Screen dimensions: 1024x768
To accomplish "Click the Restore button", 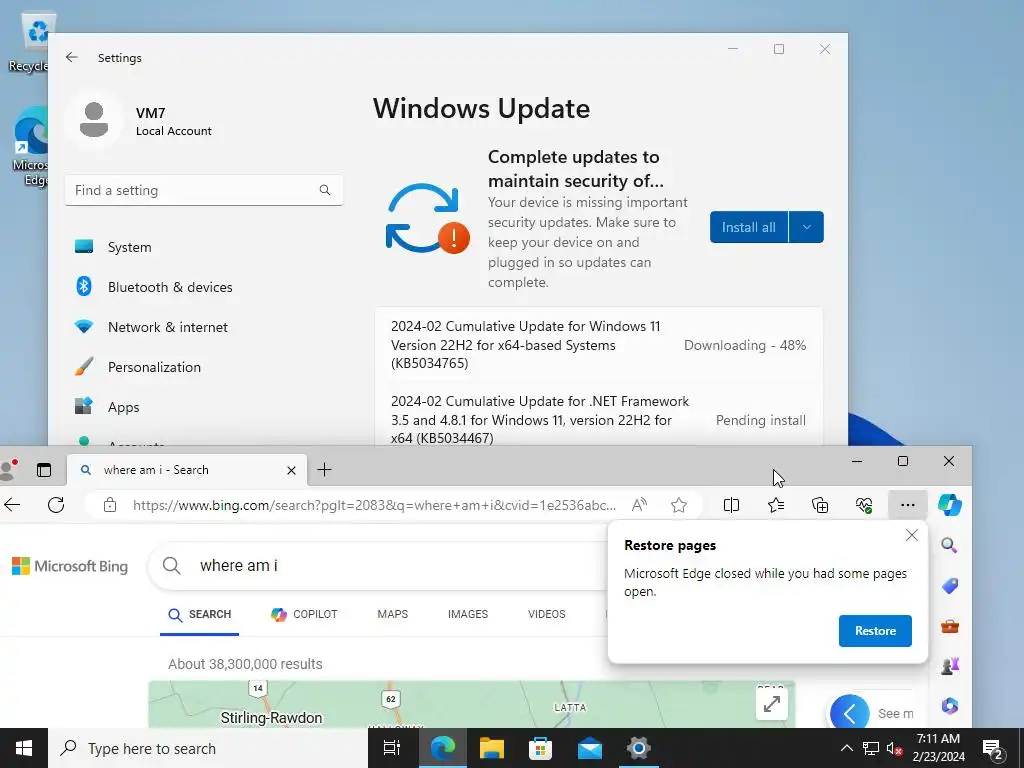I will [x=875, y=631].
